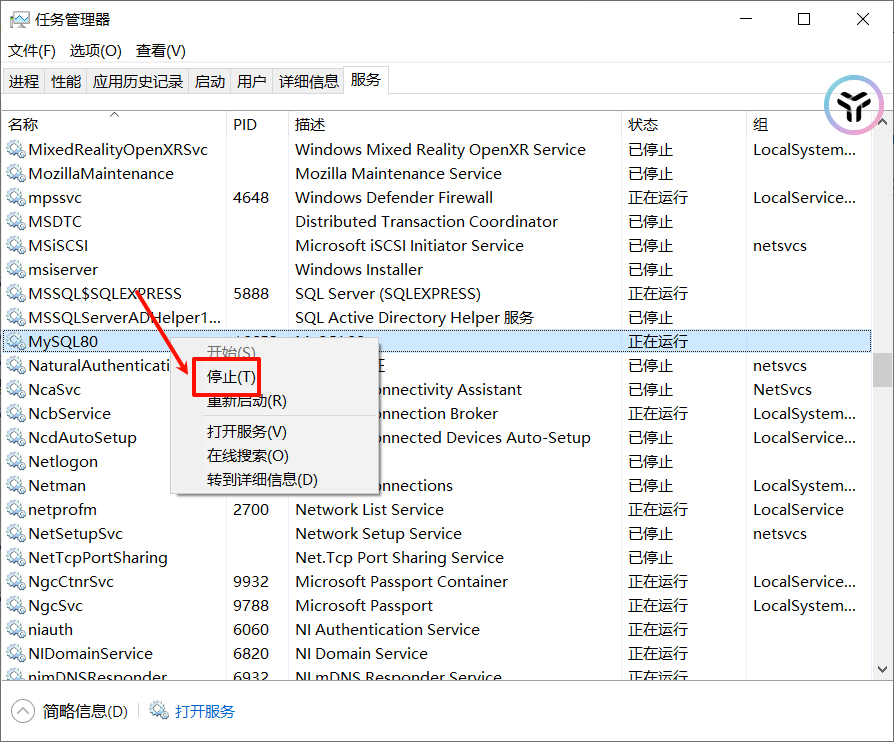Choose 转到详细信息(D) in the context menu
The image size is (894, 742).
(262, 479)
